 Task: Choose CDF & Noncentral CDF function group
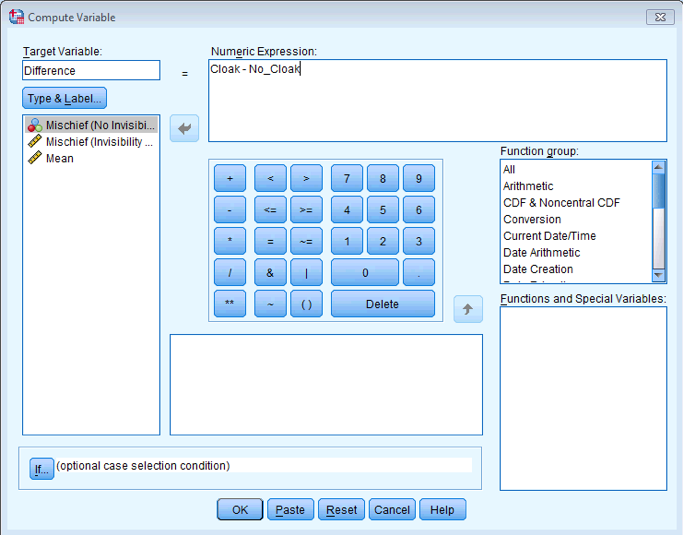tap(561, 203)
